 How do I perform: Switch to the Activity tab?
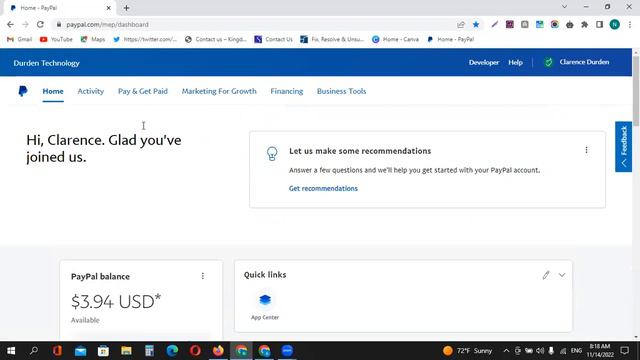pos(91,91)
